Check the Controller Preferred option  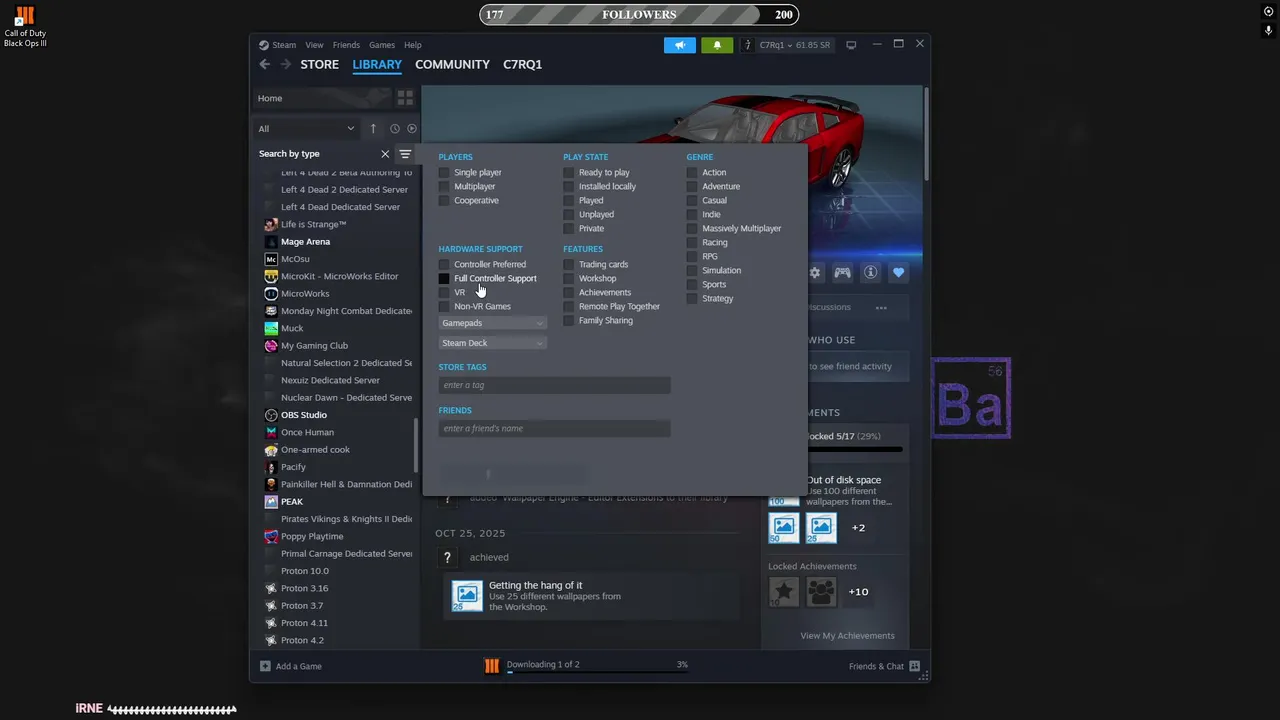[444, 264]
